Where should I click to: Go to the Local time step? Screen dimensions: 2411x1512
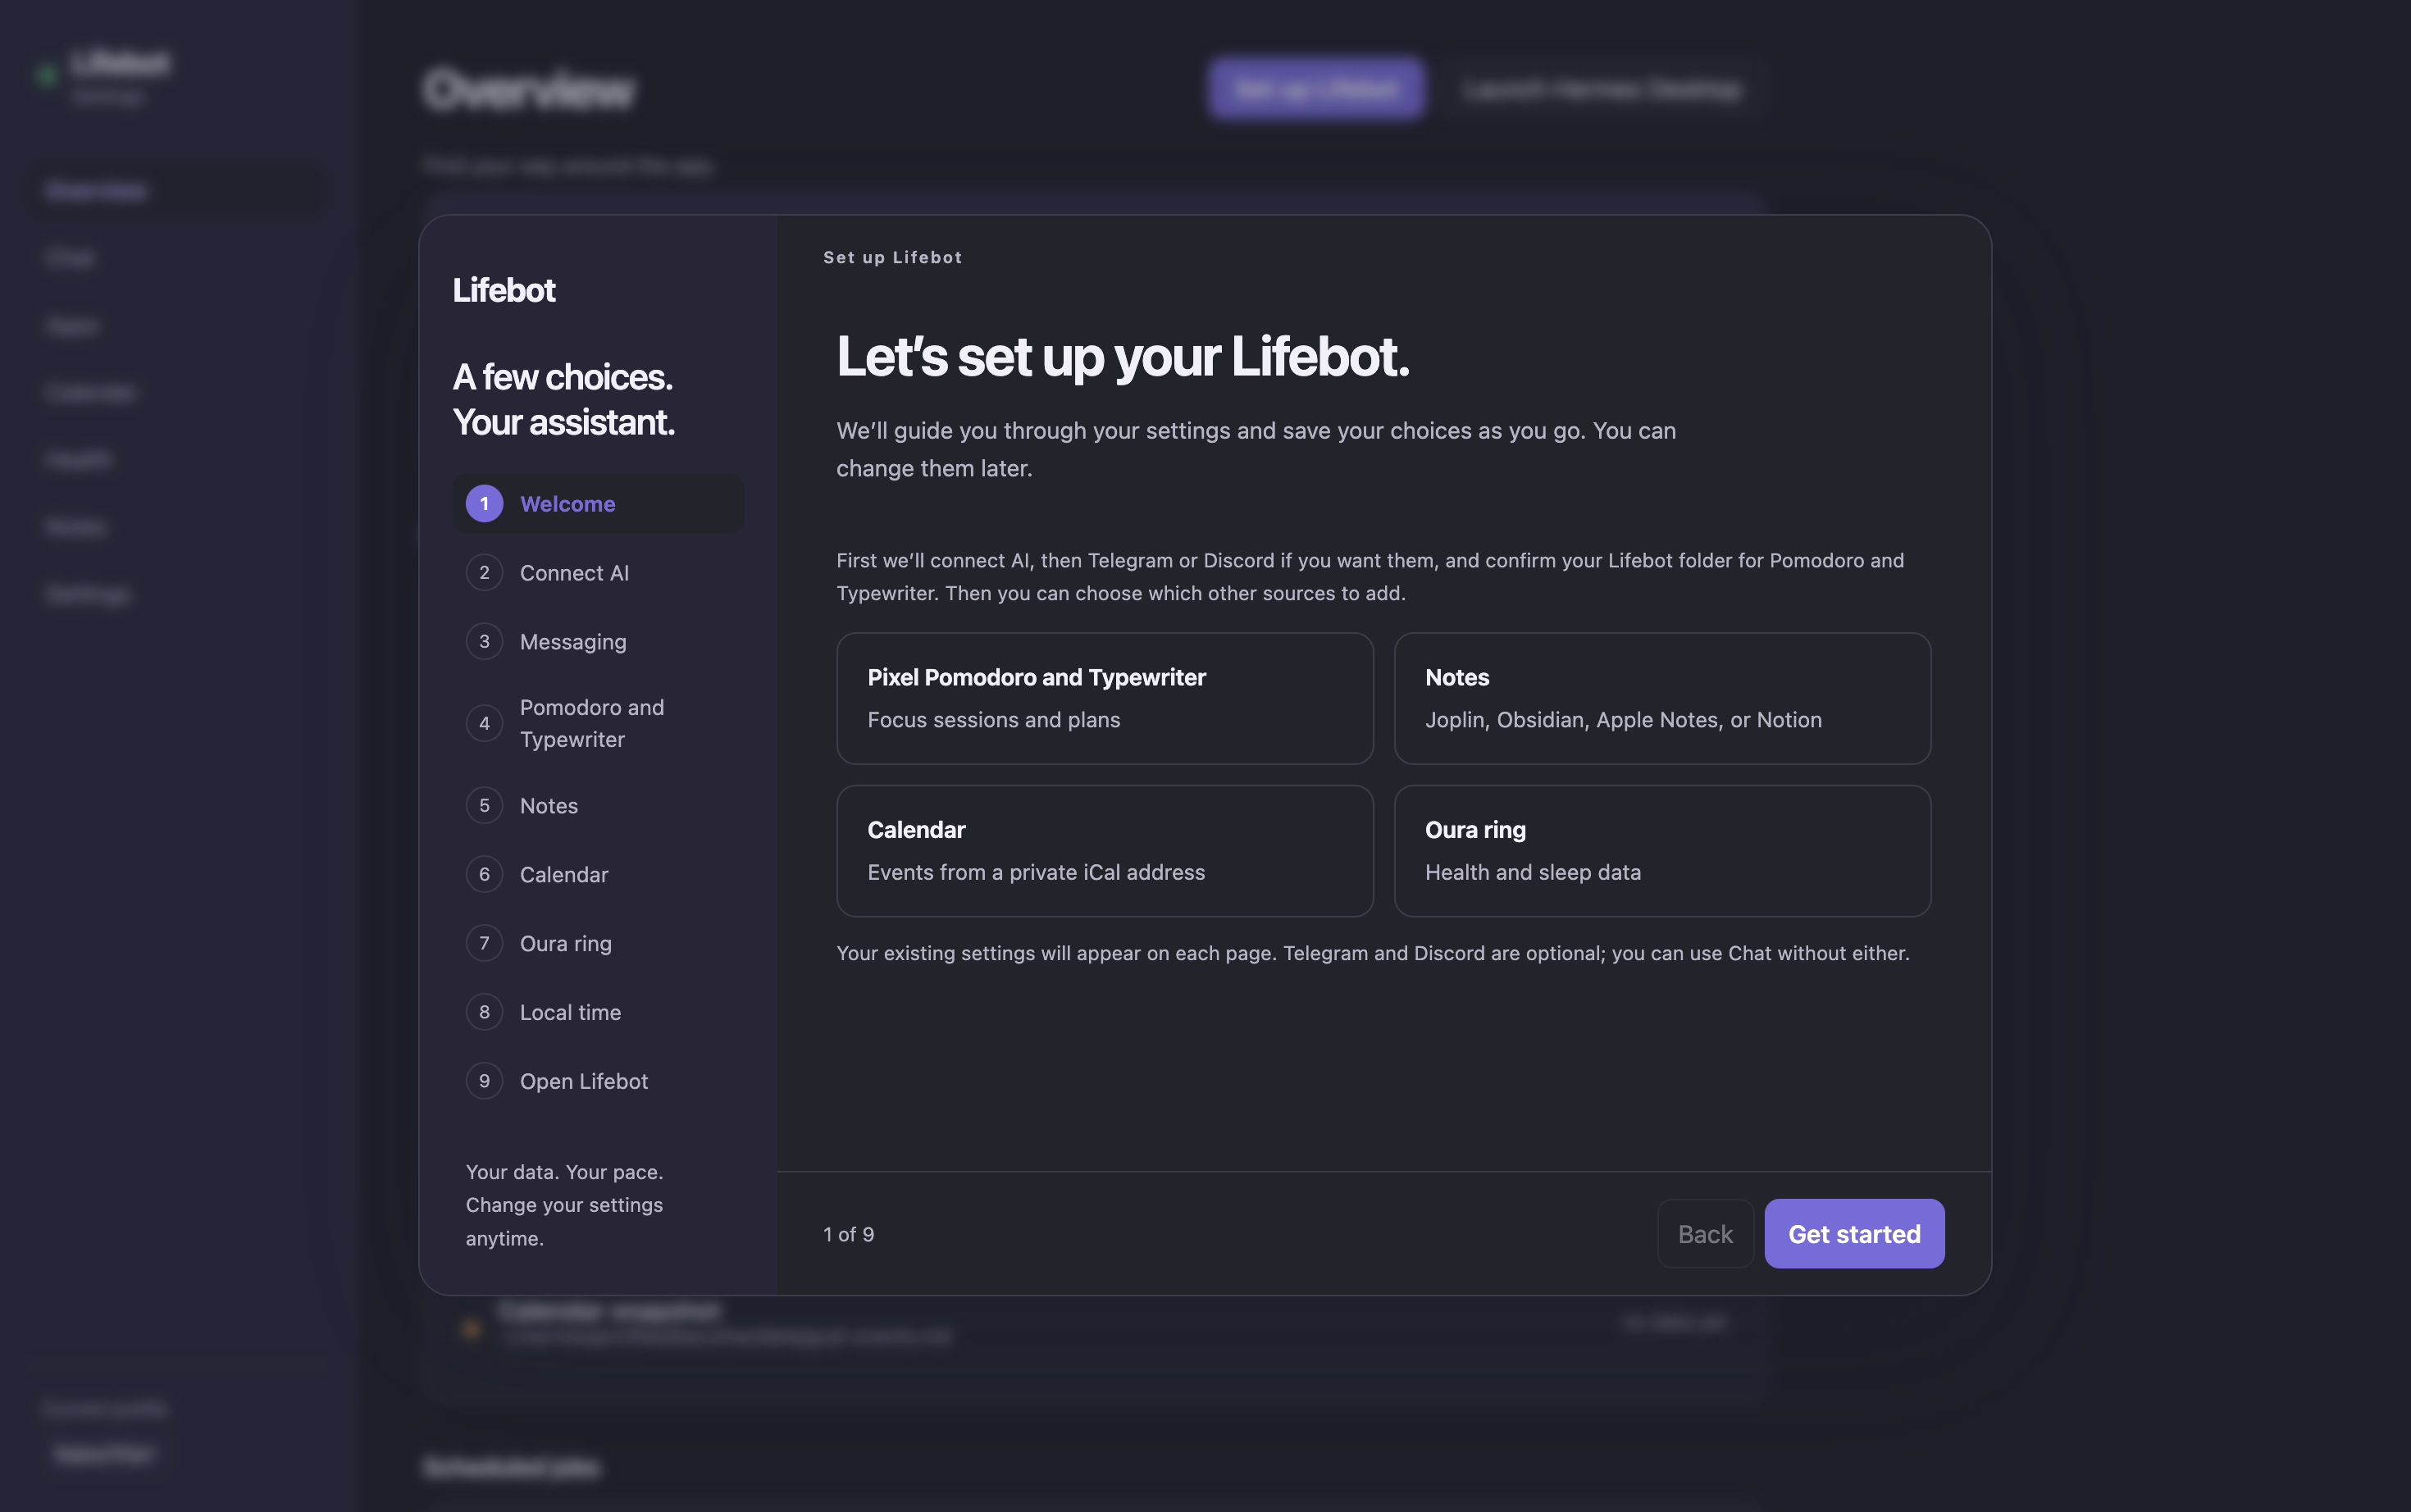[598, 1012]
